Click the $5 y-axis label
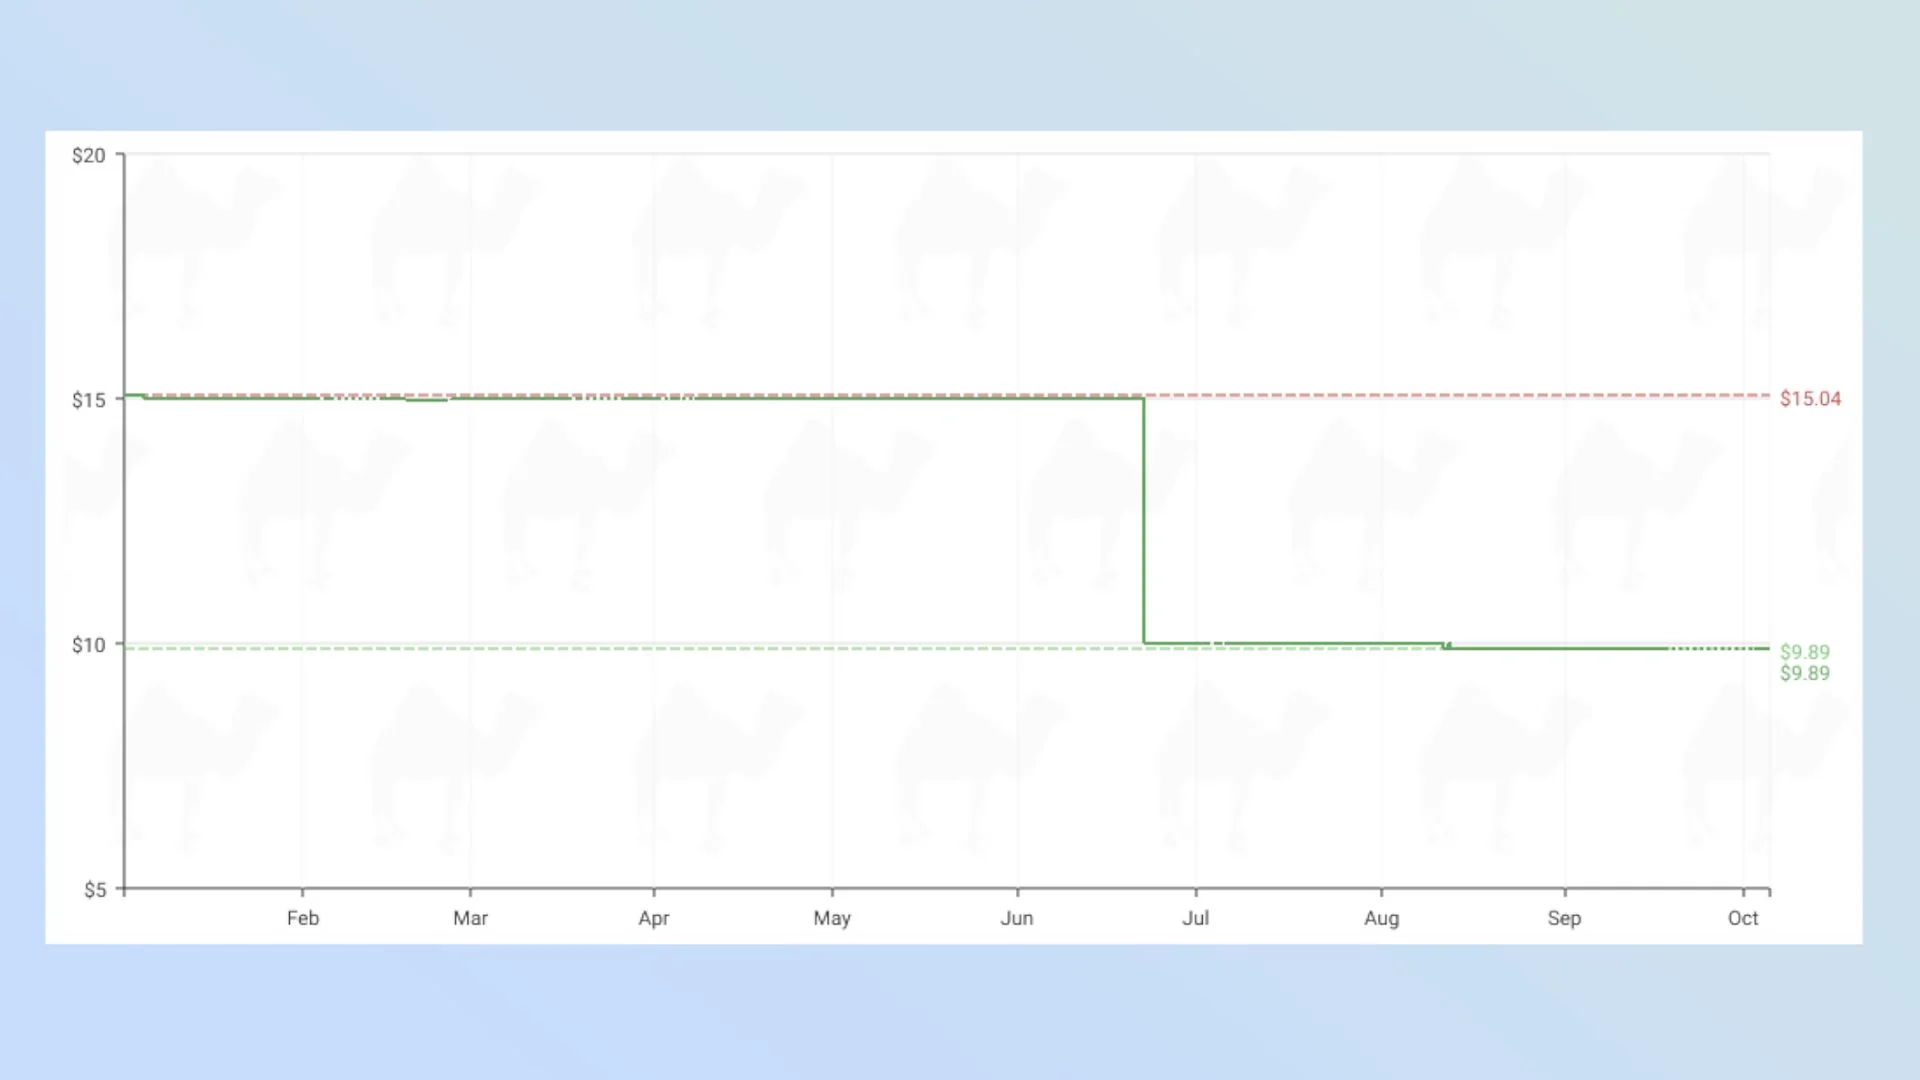Viewport: 1920px width, 1080px height. pos(95,889)
